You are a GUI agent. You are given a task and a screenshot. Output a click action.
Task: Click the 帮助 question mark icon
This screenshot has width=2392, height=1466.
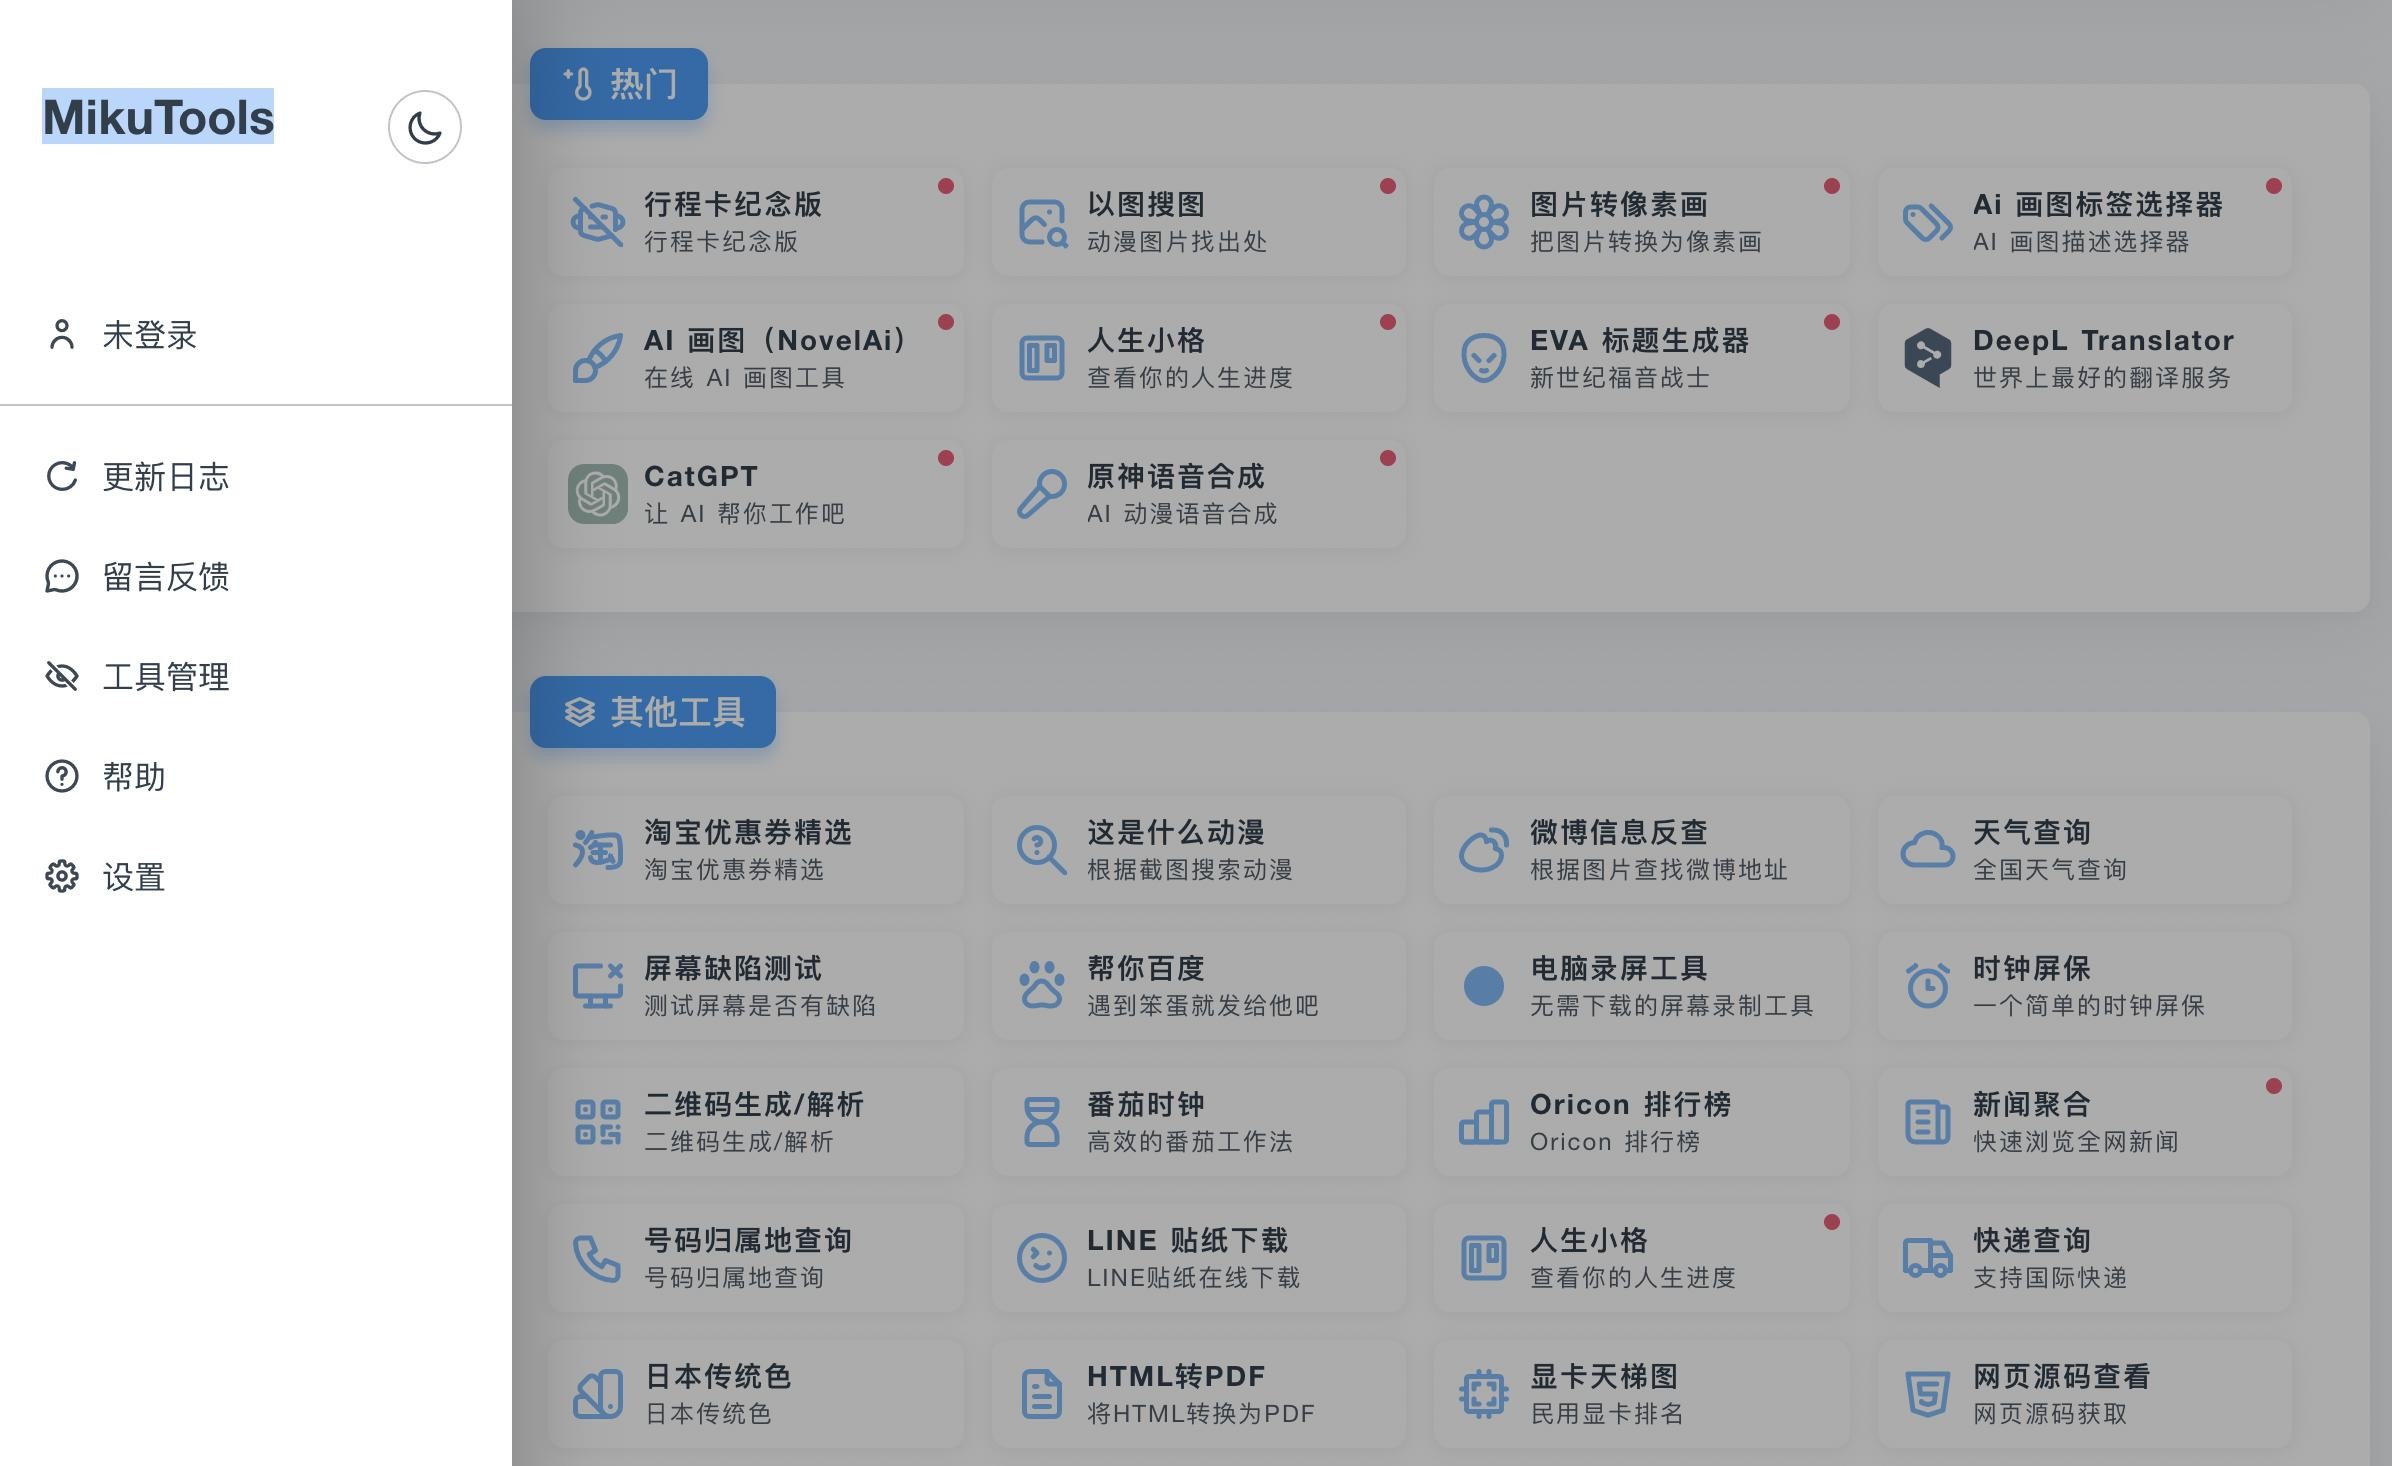[x=62, y=777]
